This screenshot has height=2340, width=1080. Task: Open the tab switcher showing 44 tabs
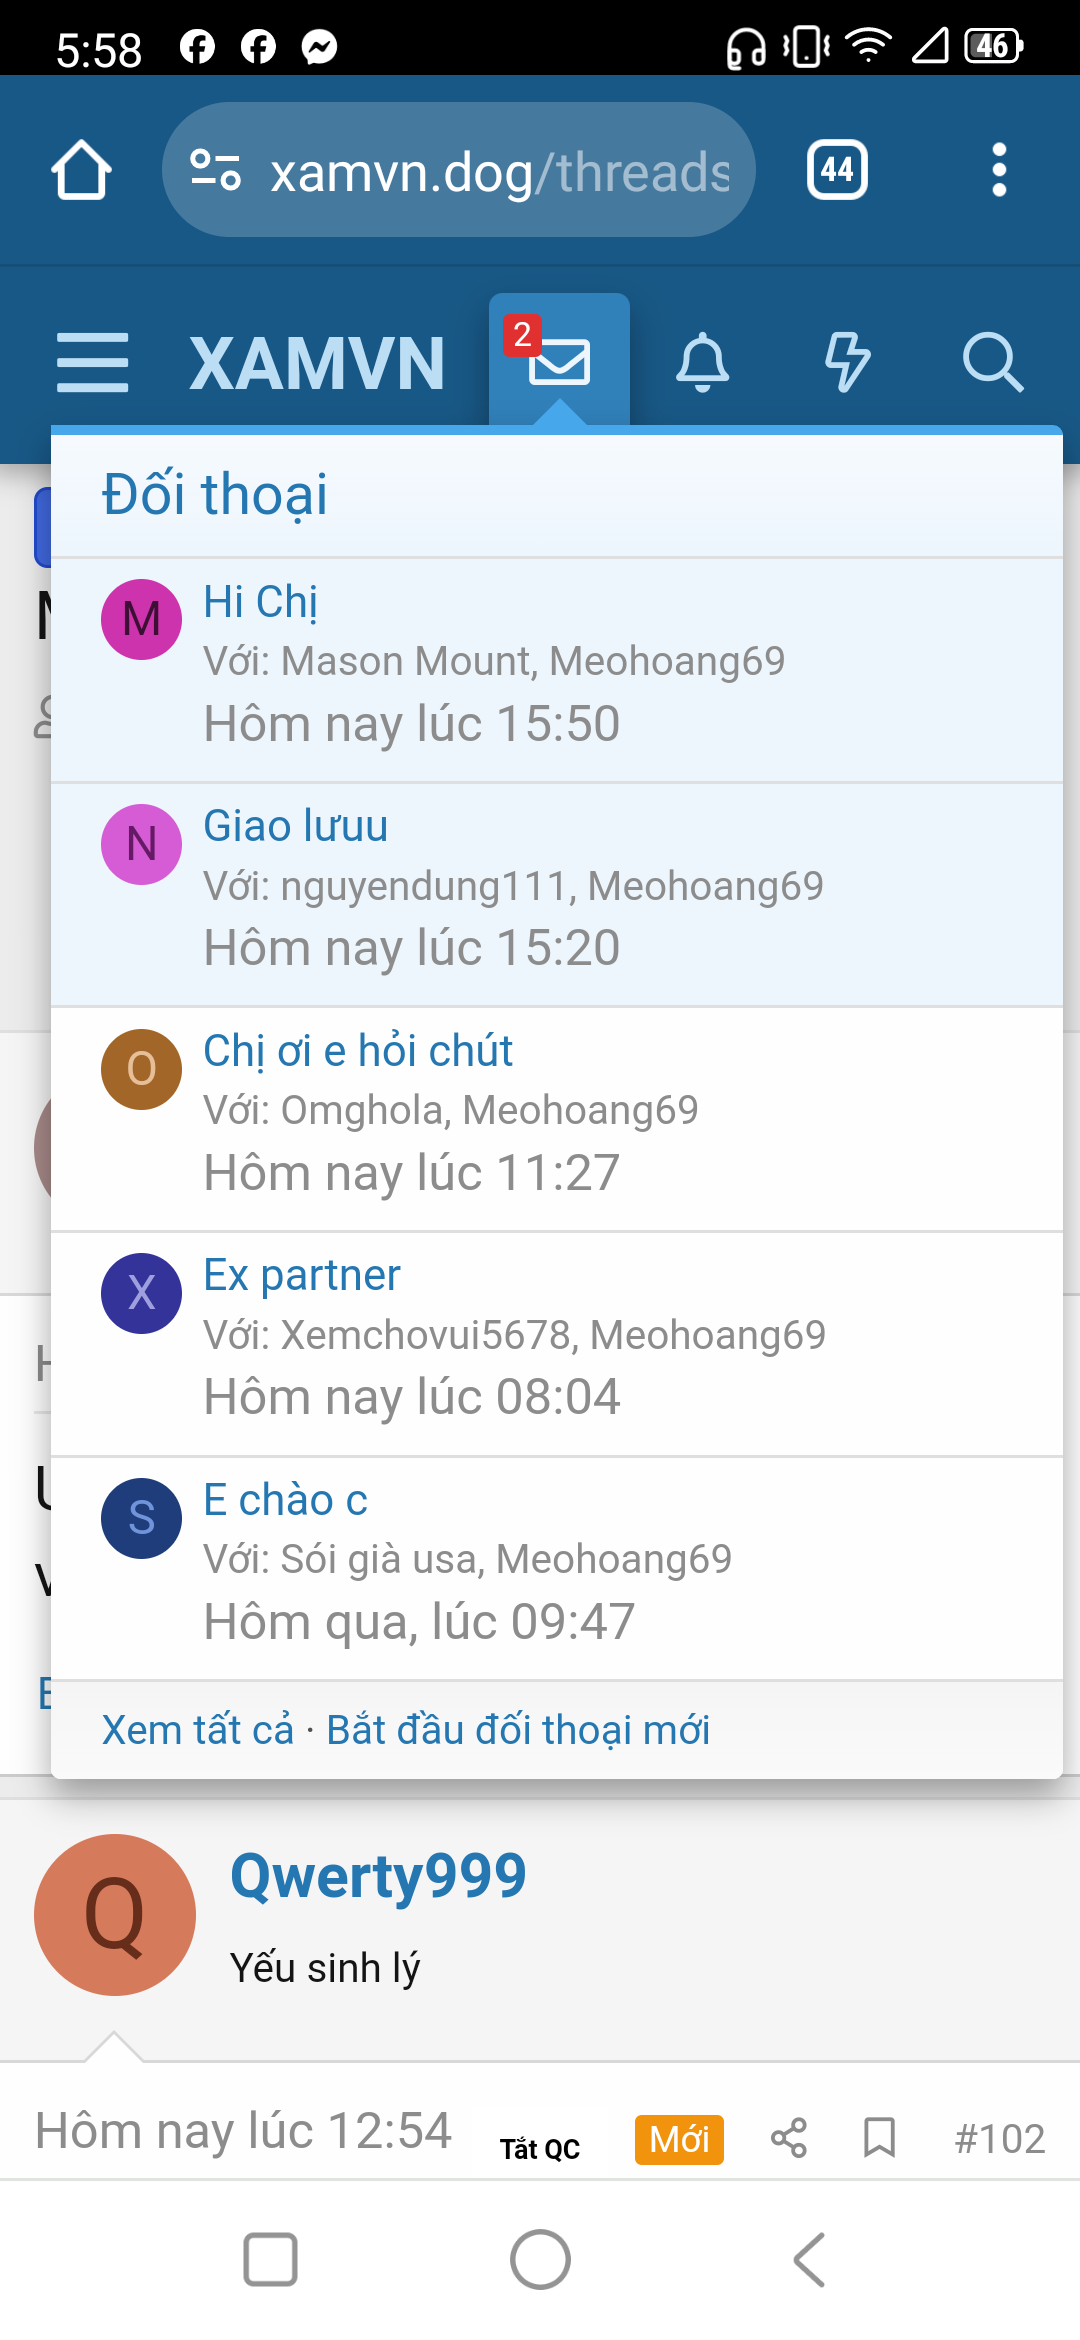[x=837, y=168]
